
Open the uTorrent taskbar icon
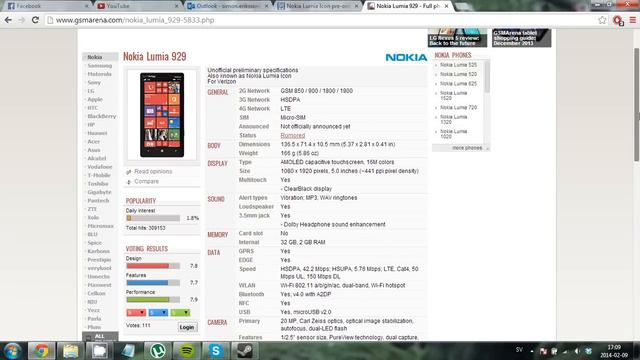pyautogui.click(x=158, y=351)
